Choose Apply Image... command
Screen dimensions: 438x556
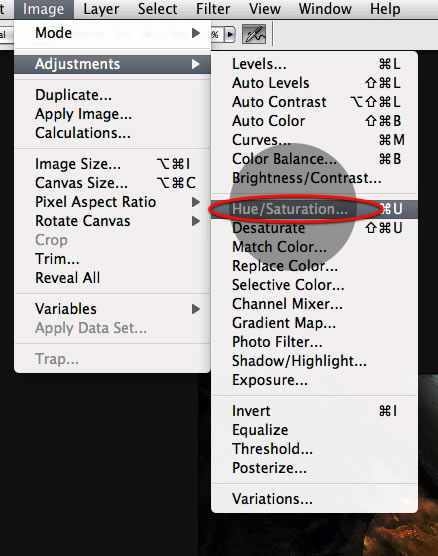(112, 114)
